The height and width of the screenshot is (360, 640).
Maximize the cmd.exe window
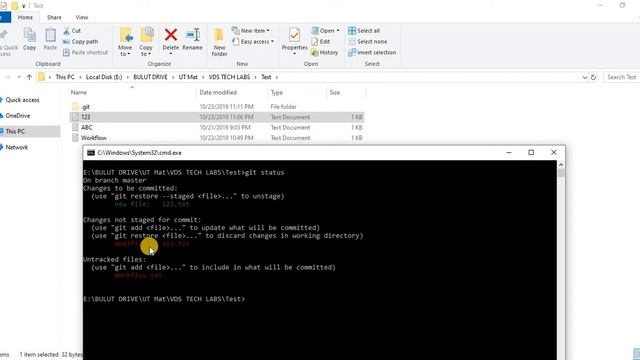coord(531,152)
